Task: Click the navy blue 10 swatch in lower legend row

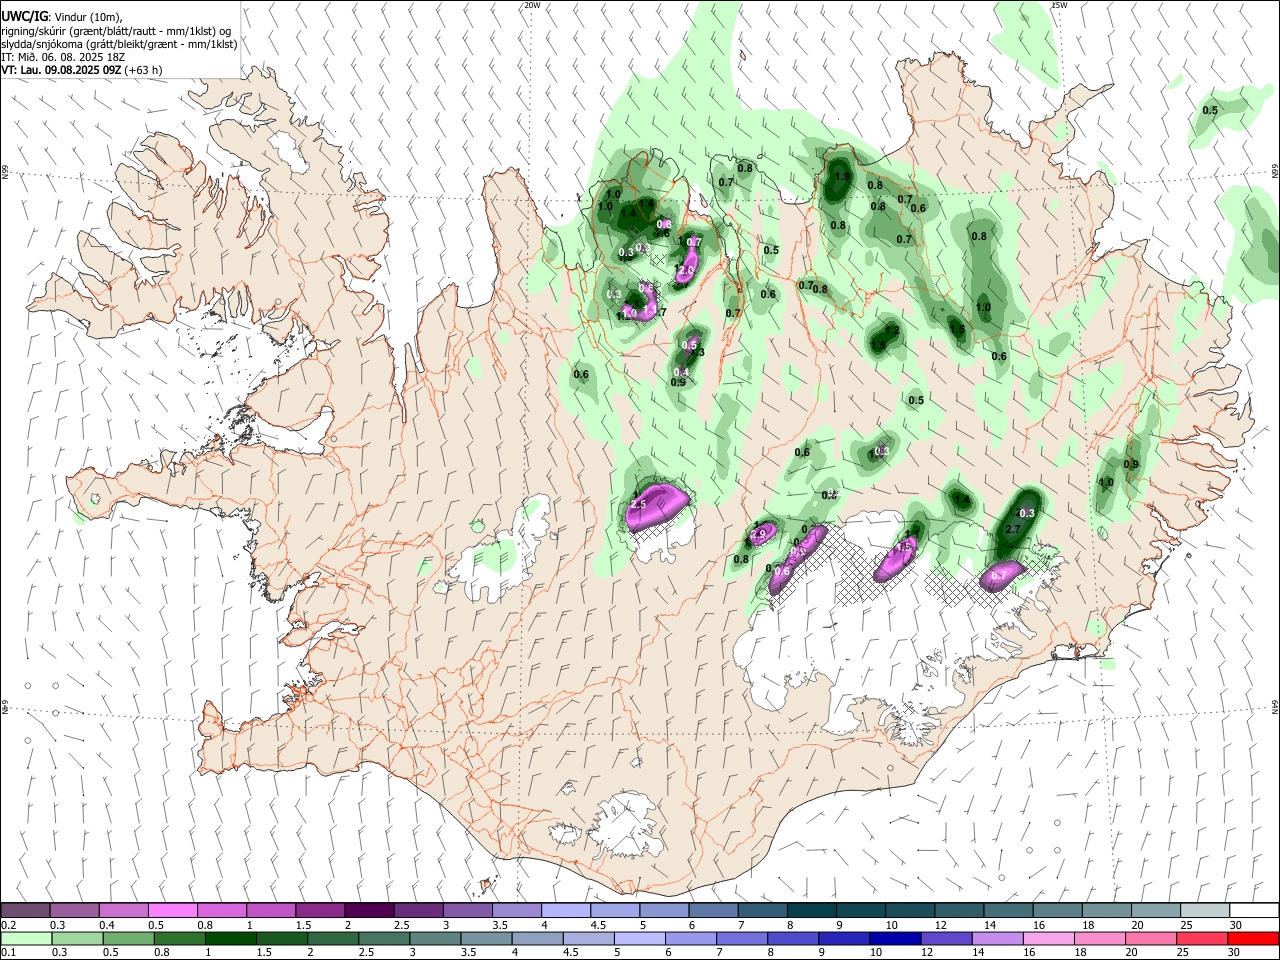Action: pos(895,938)
